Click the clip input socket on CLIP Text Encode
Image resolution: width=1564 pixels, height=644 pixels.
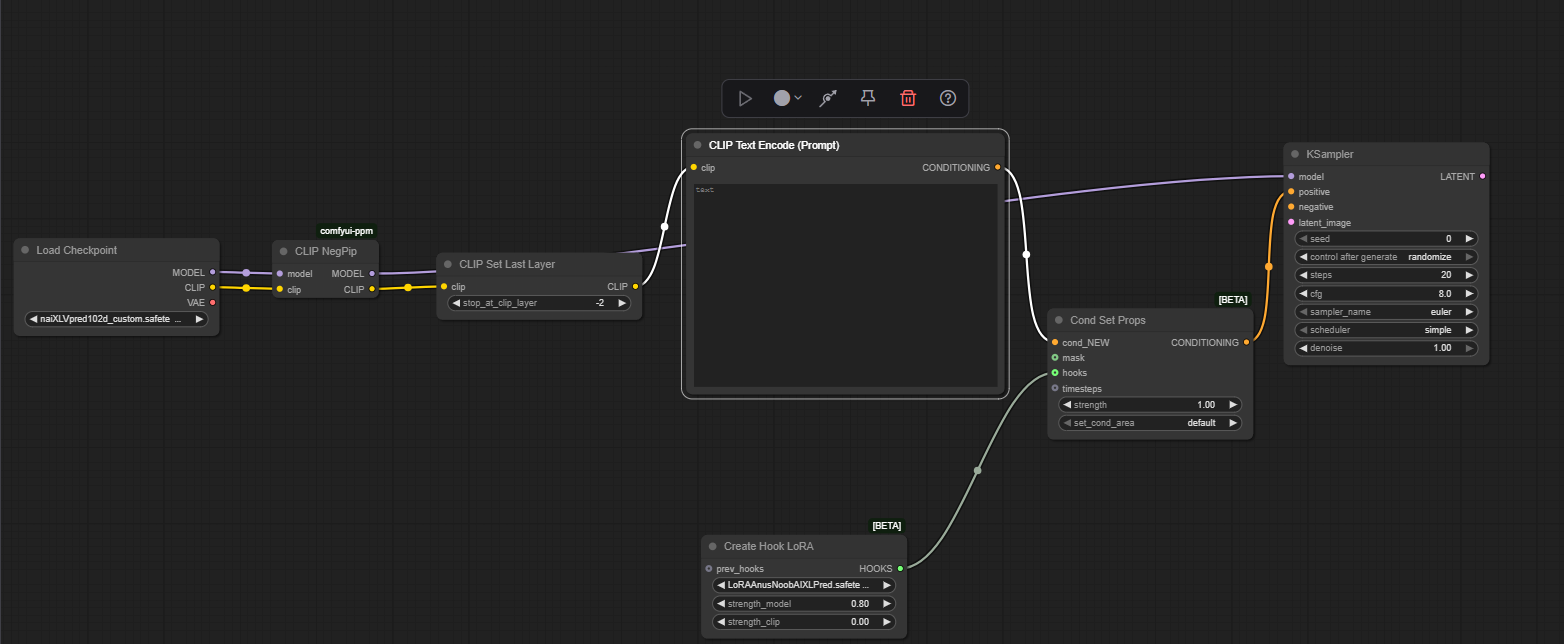pos(694,168)
